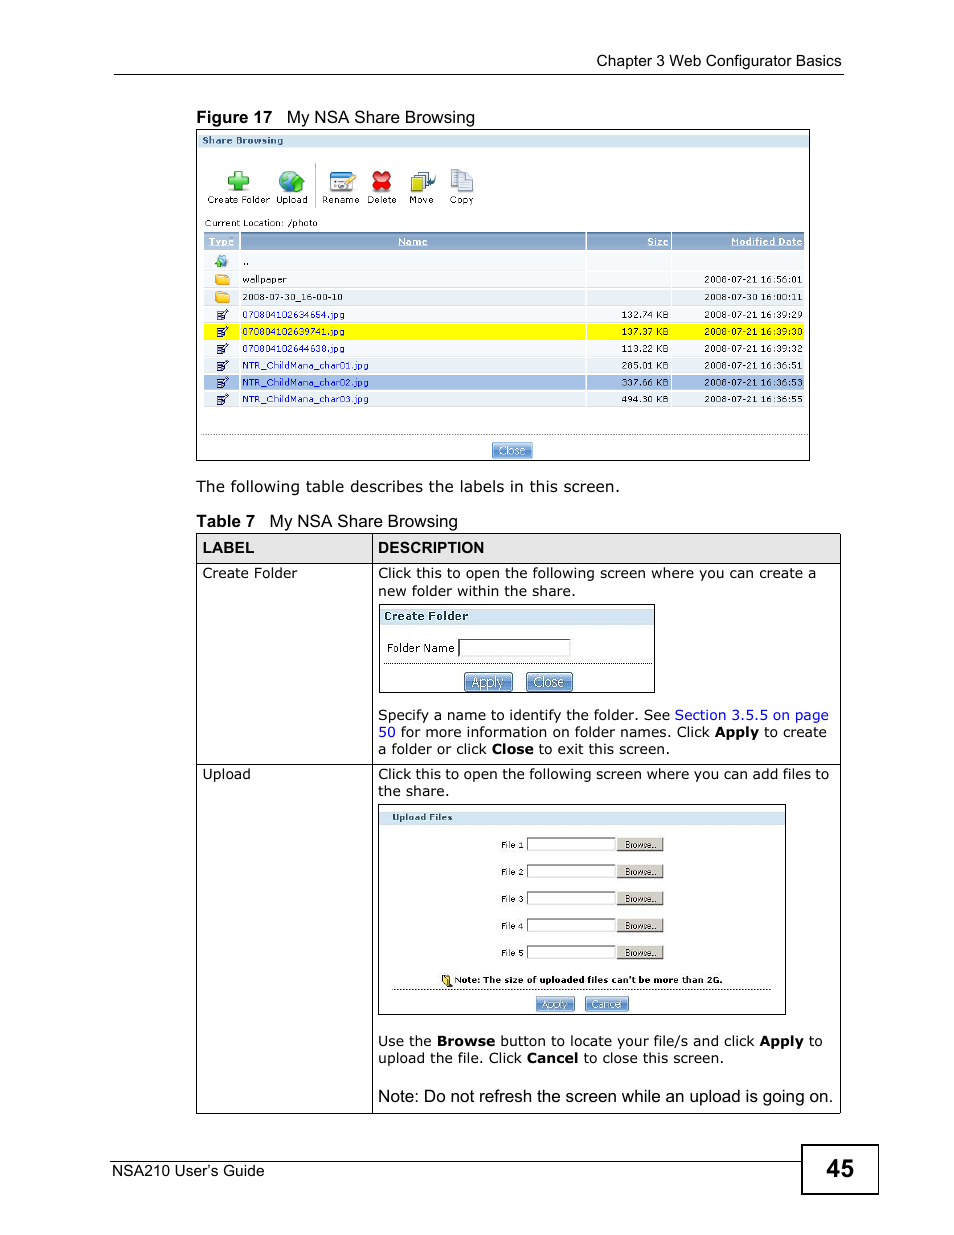Click the Delete red X icon
Screen dimensions: 954x1235
coord(382,181)
